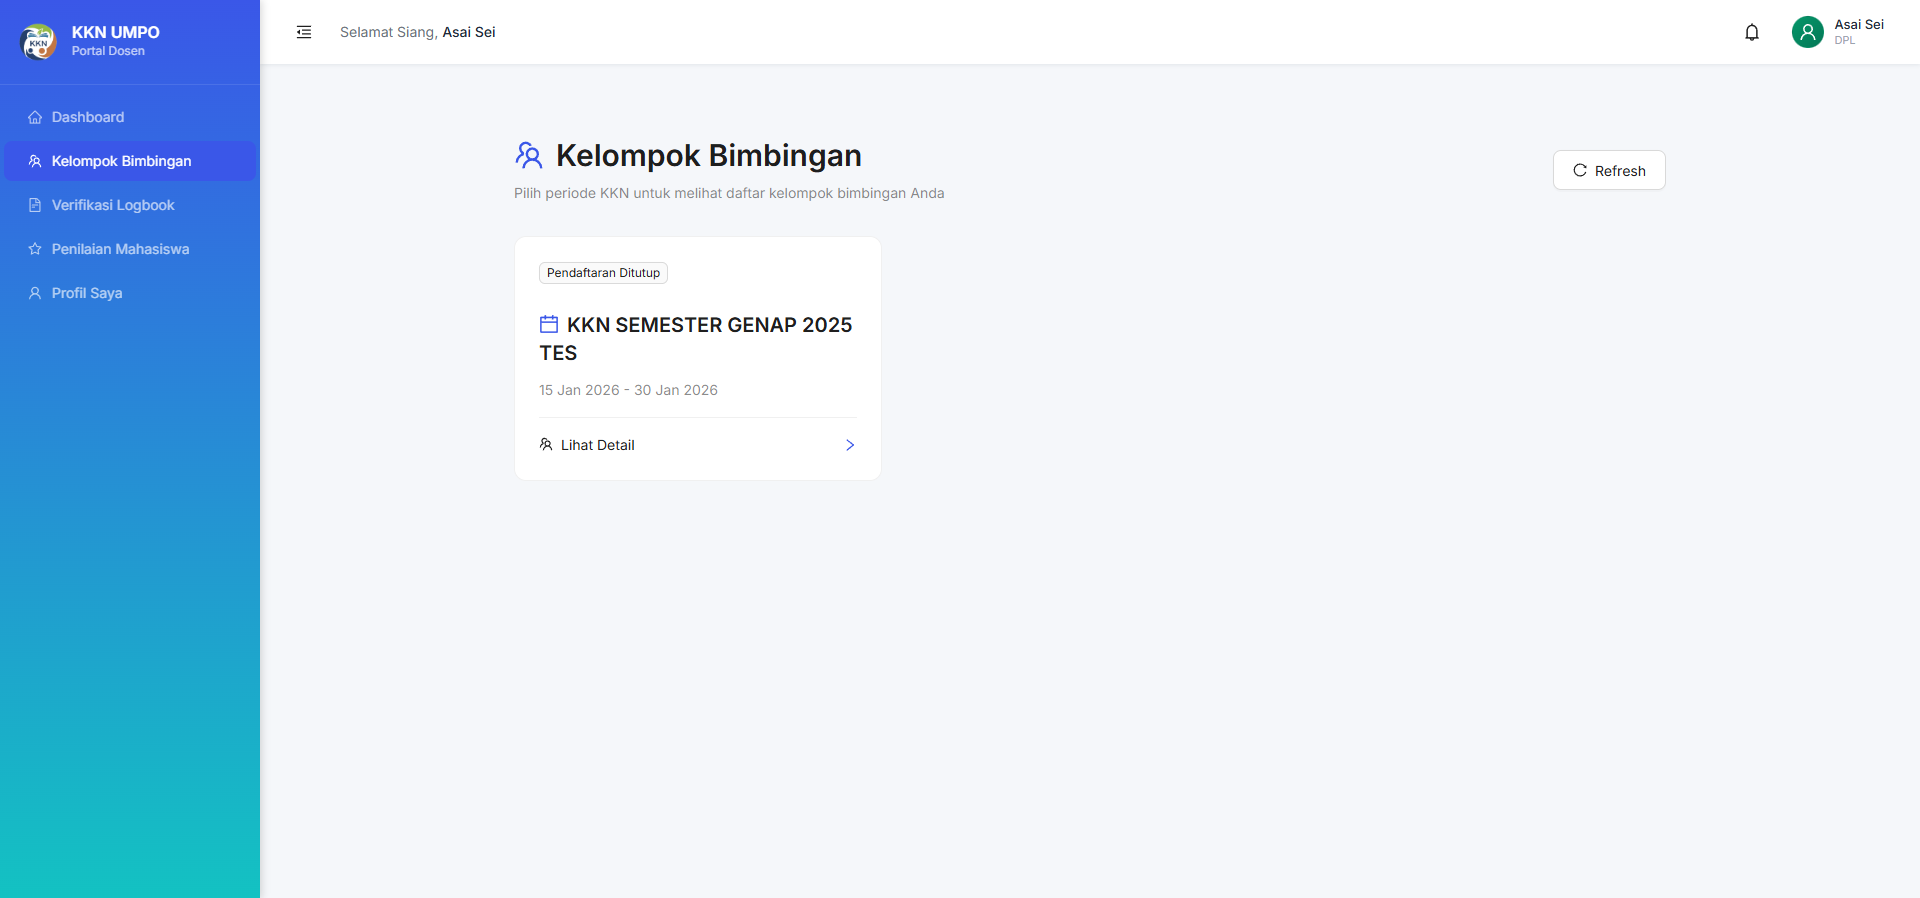Click the KKN SEMESTER GENAP 2025 TES title
Image resolution: width=1920 pixels, height=898 pixels.
[x=696, y=339]
